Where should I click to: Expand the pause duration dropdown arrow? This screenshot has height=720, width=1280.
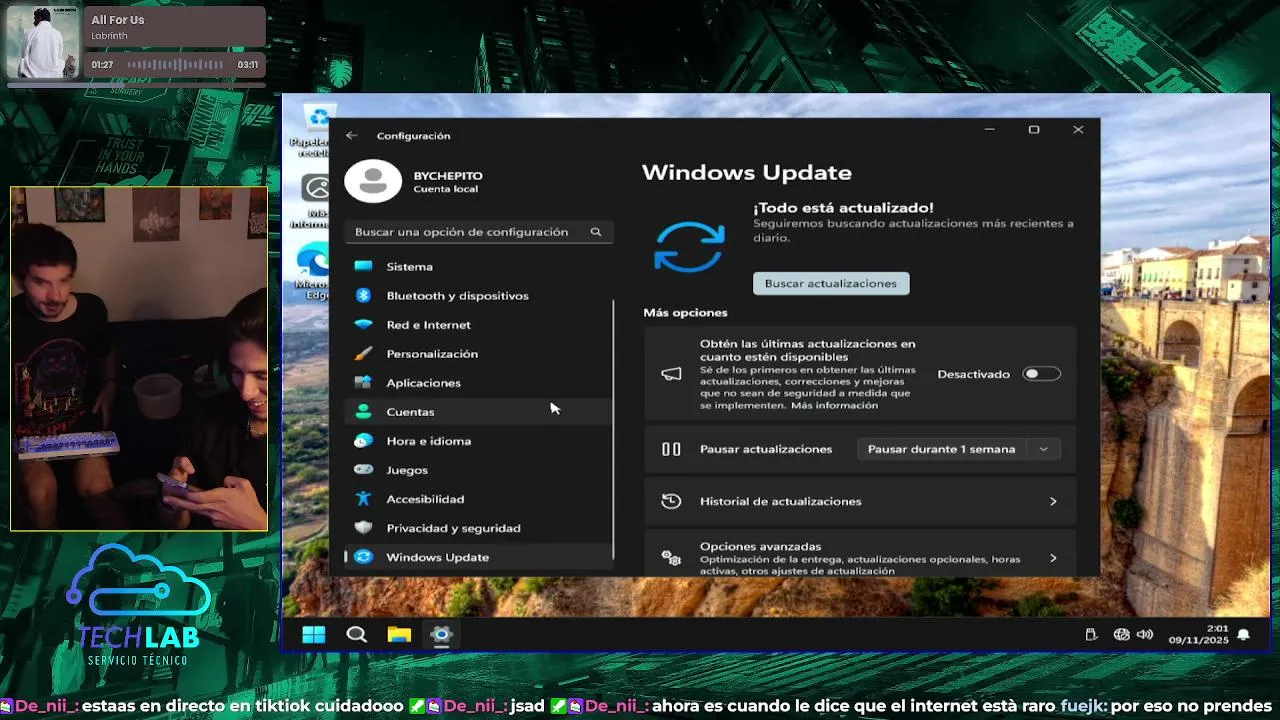pyautogui.click(x=1043, y=449)
